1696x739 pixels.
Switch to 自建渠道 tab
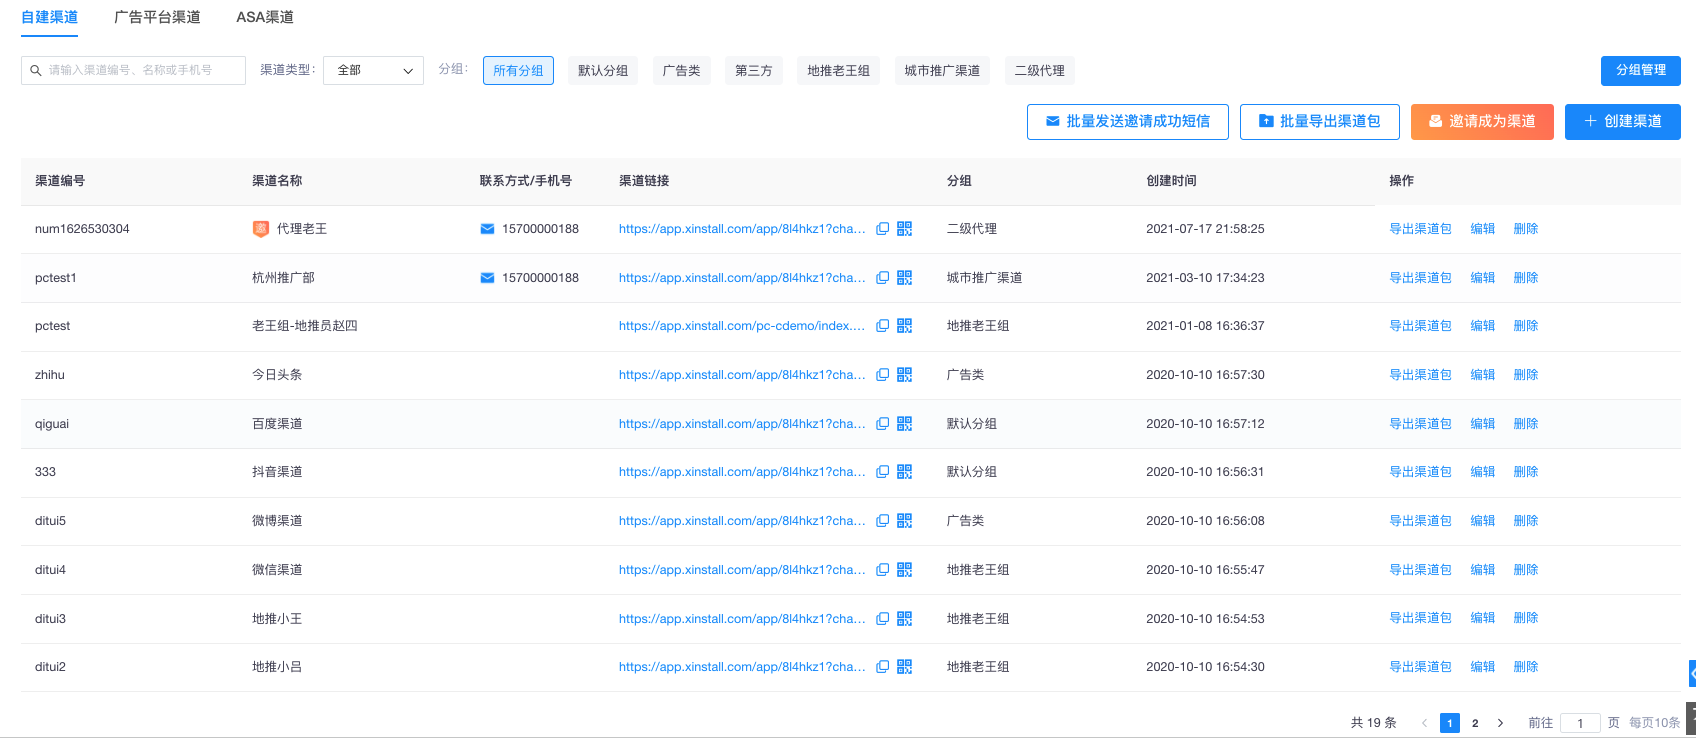tap(50, 17)
